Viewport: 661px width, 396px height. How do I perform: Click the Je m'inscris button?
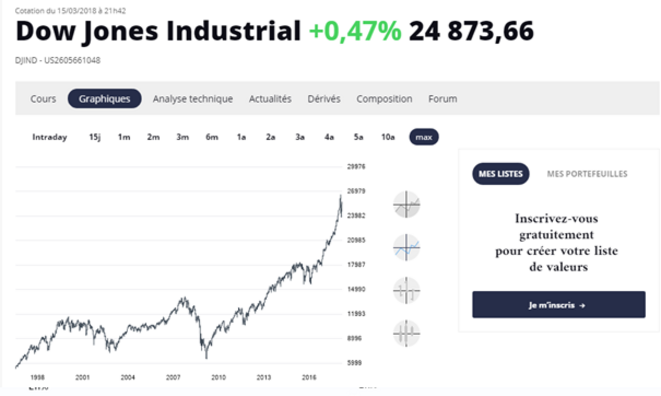click(559, 304)
